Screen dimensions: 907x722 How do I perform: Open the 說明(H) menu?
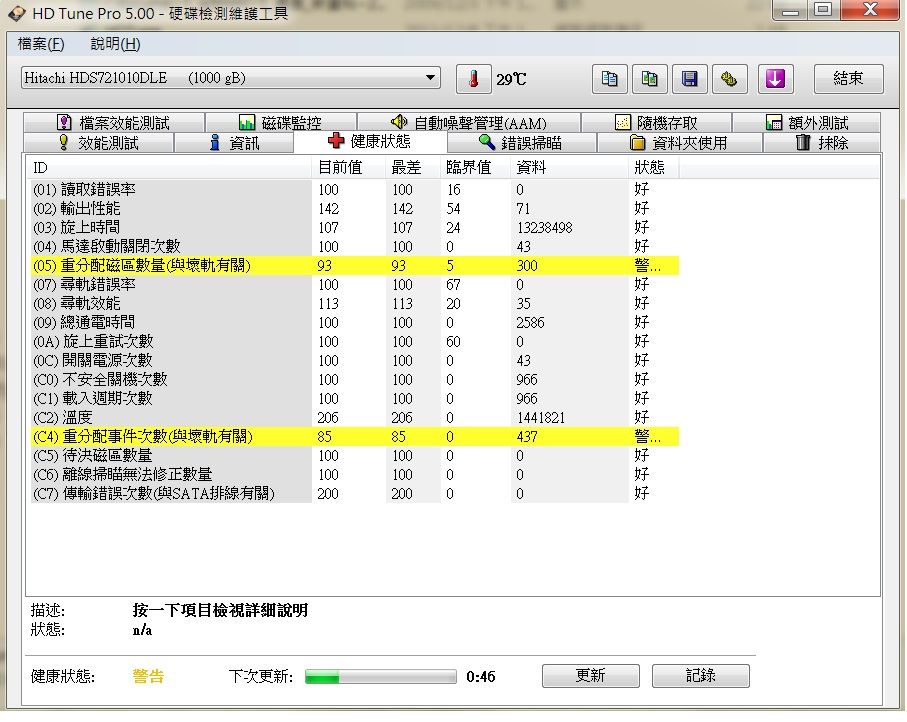(x=115, y=44)
